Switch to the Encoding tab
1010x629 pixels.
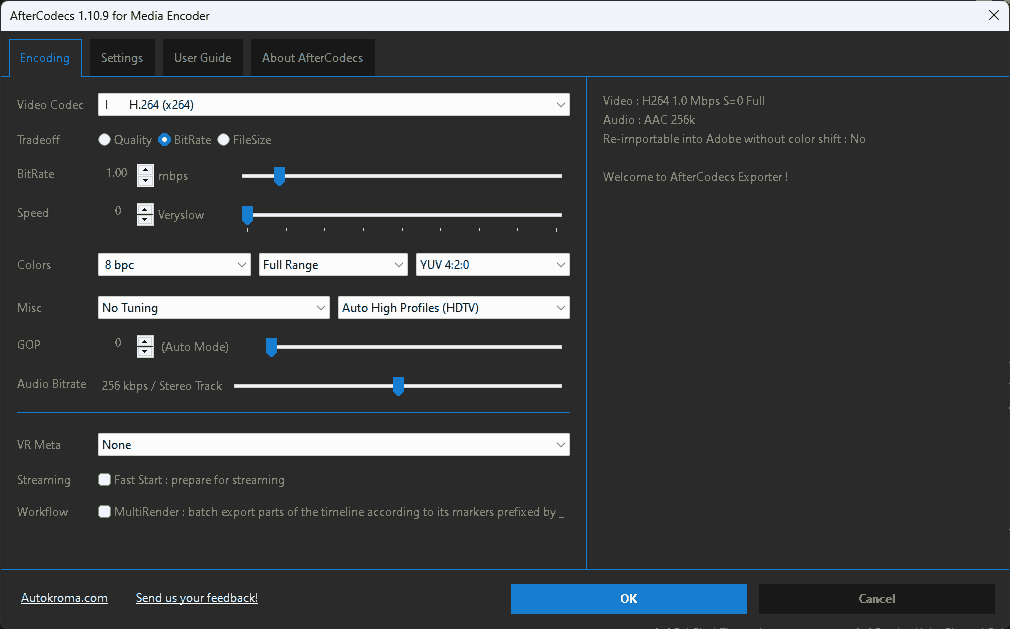pyautogui.click(x=45, y=58)
